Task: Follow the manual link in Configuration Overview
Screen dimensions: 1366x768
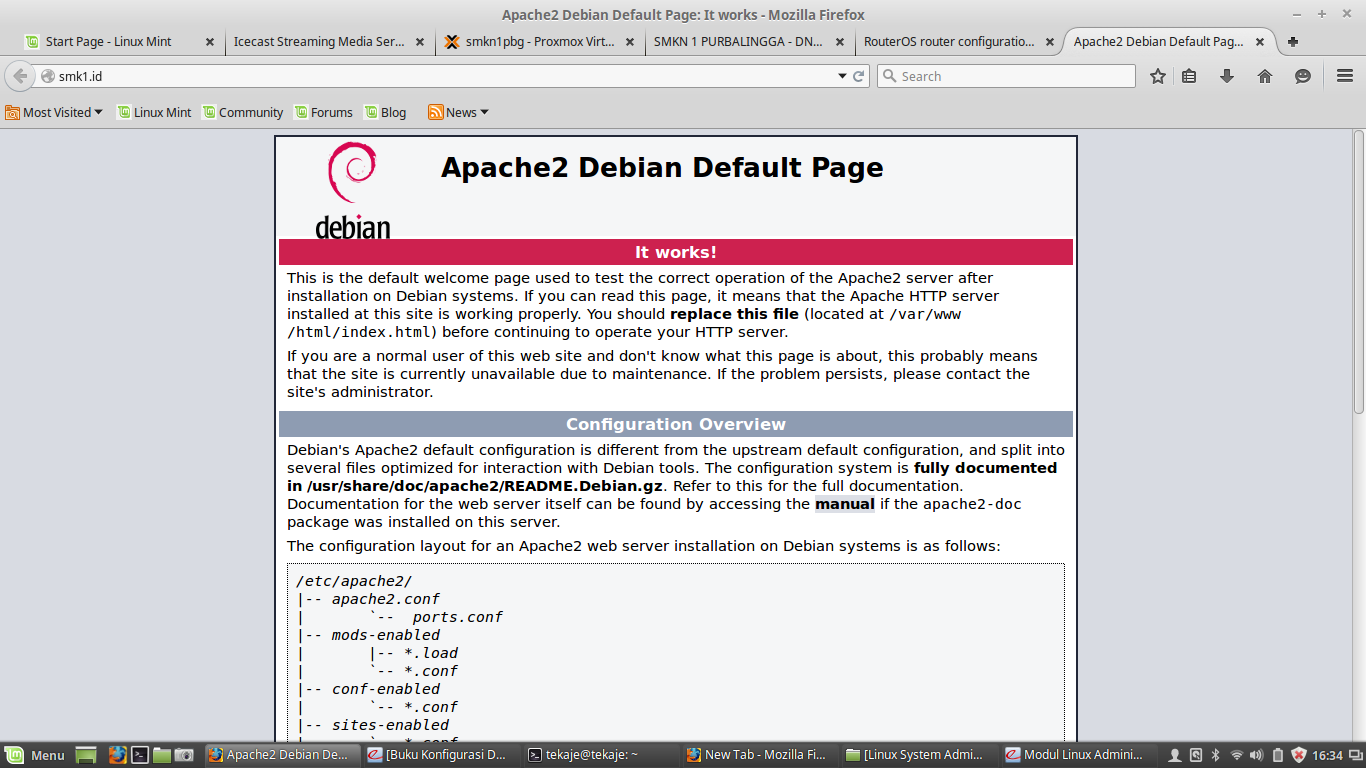Action: tap(845, 504)
